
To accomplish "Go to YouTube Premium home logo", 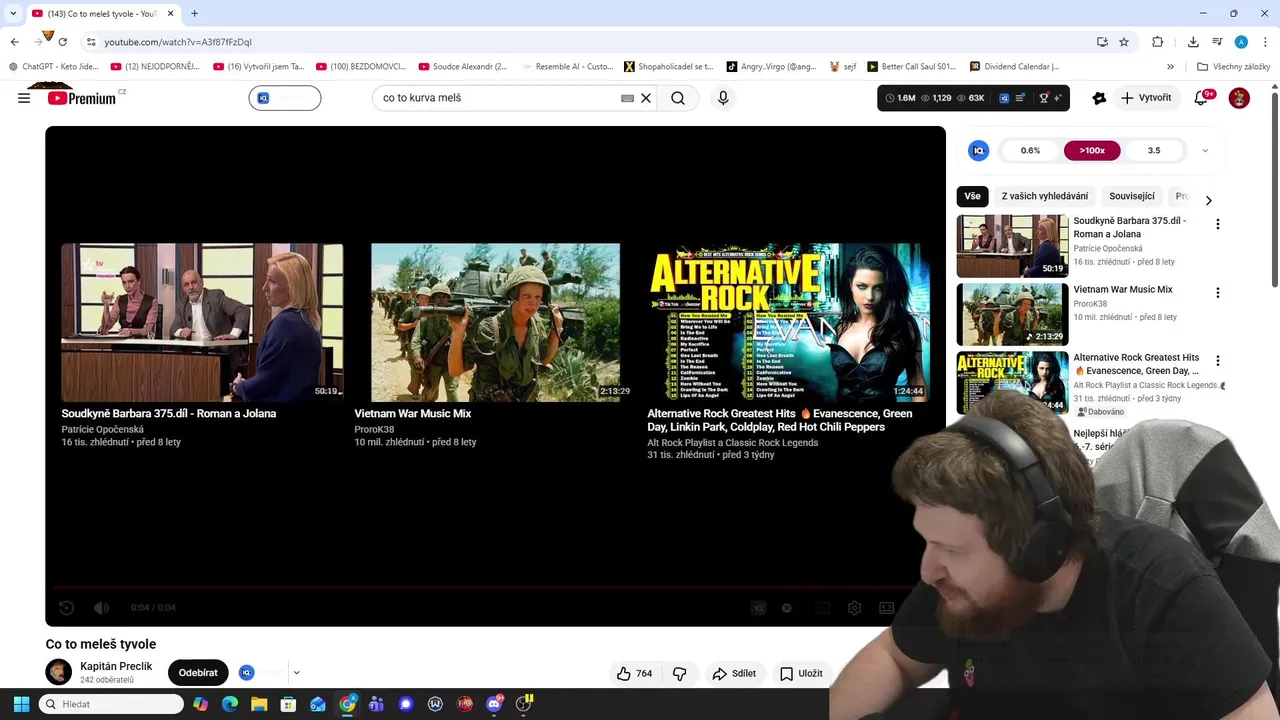I will (83, 98).
